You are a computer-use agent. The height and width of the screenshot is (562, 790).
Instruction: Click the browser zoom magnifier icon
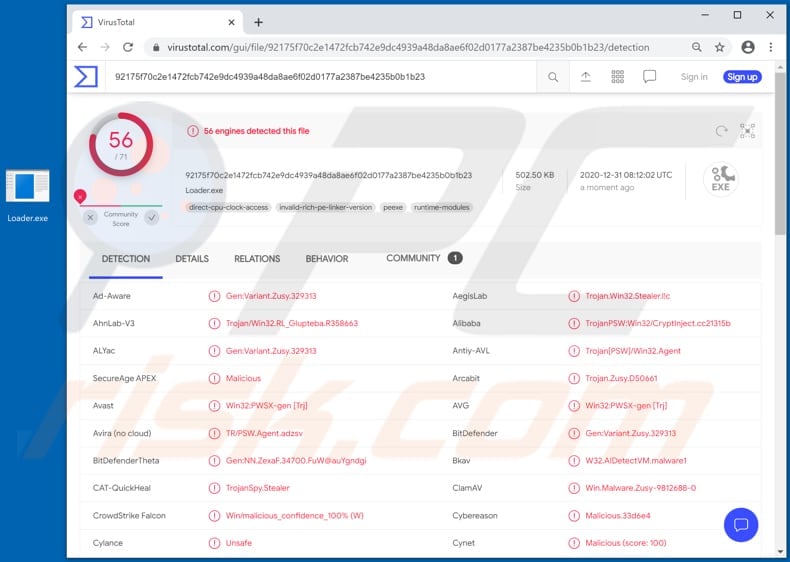click(697, 47)
